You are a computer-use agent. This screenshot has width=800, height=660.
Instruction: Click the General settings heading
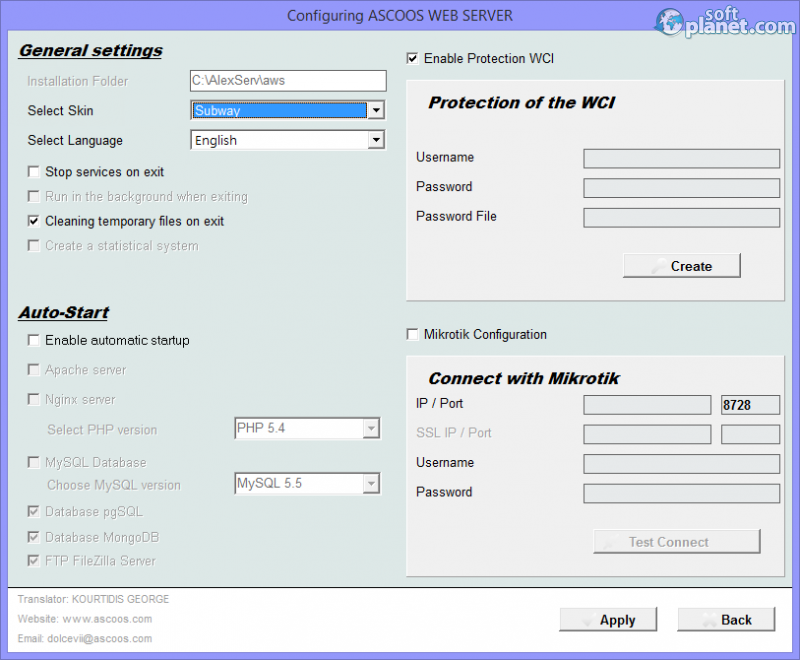[90, 50]
